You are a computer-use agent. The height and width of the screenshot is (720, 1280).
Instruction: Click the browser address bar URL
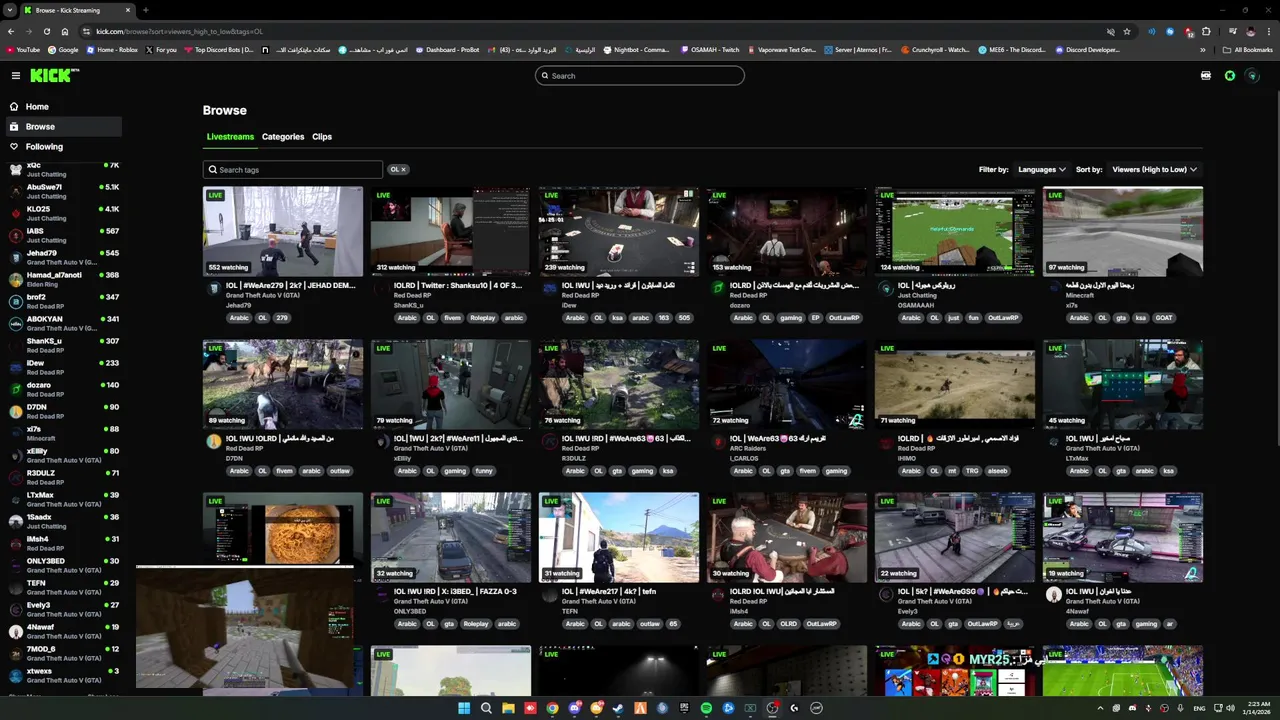[180, 31]
